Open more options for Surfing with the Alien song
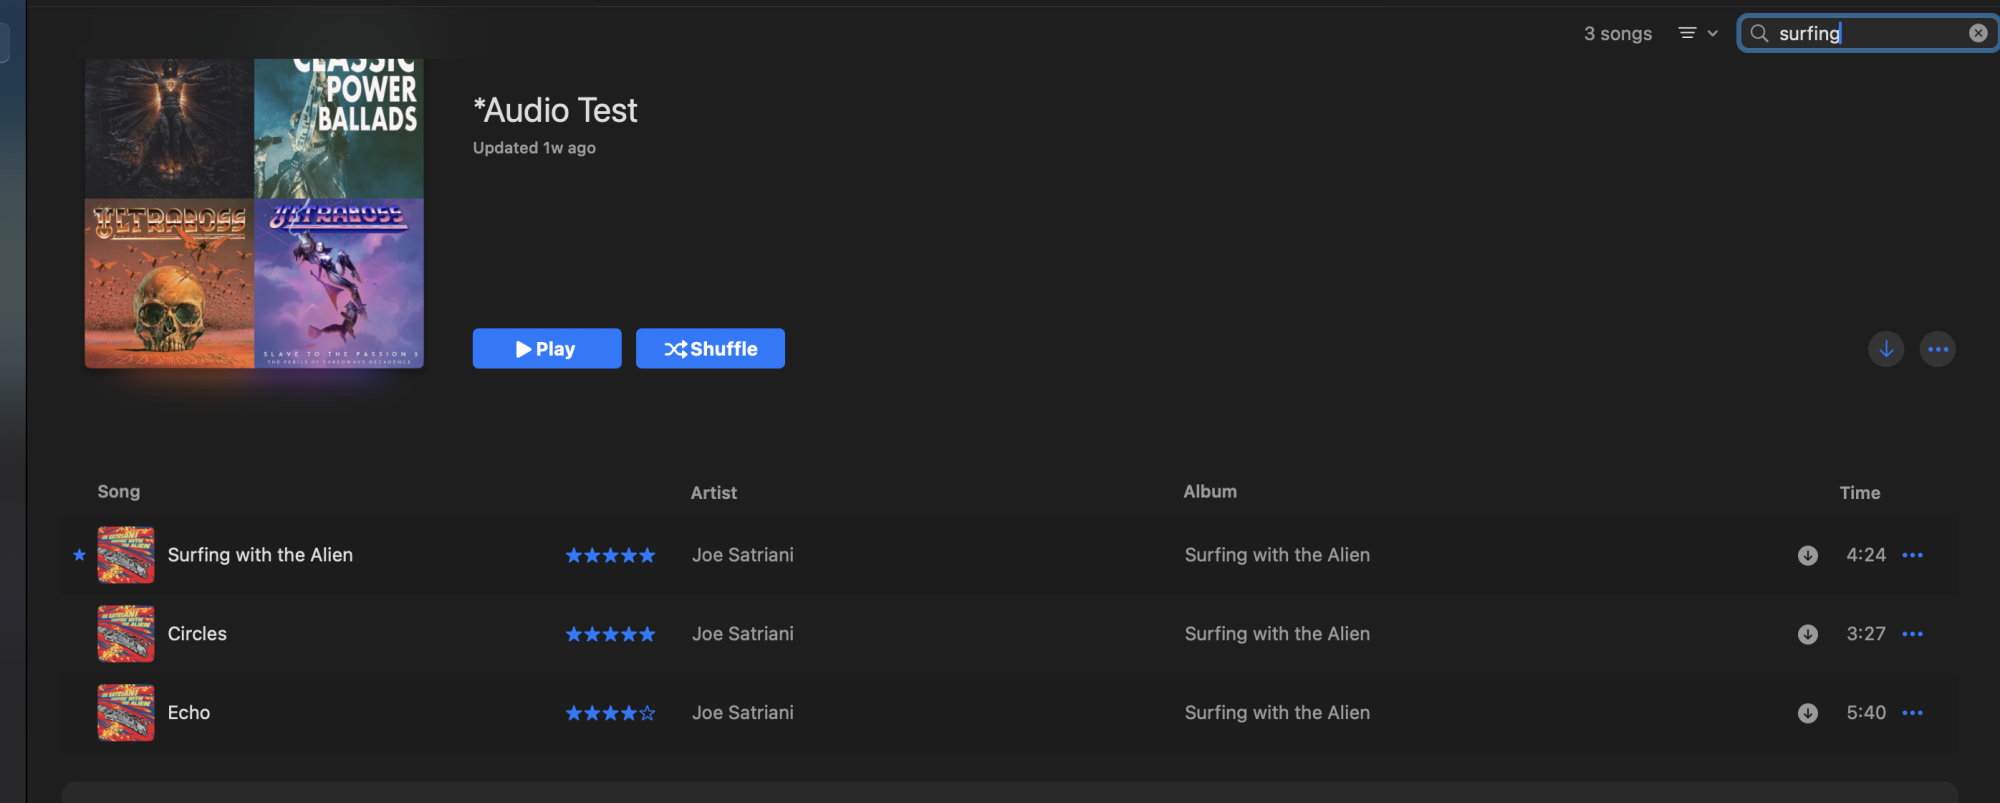2000x803 pixels. pos(1913,555)
